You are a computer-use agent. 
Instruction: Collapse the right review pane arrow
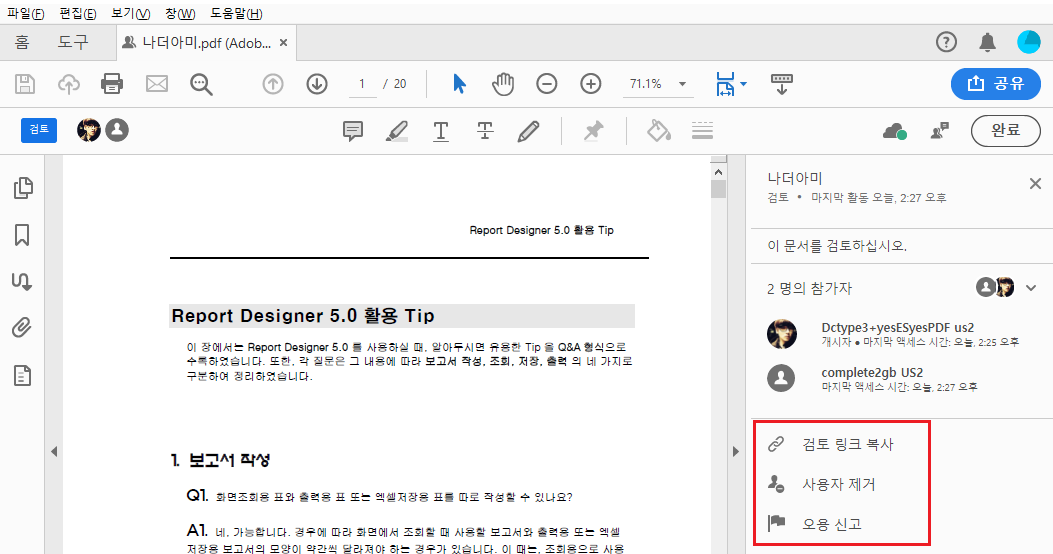[x=735, y=452]
